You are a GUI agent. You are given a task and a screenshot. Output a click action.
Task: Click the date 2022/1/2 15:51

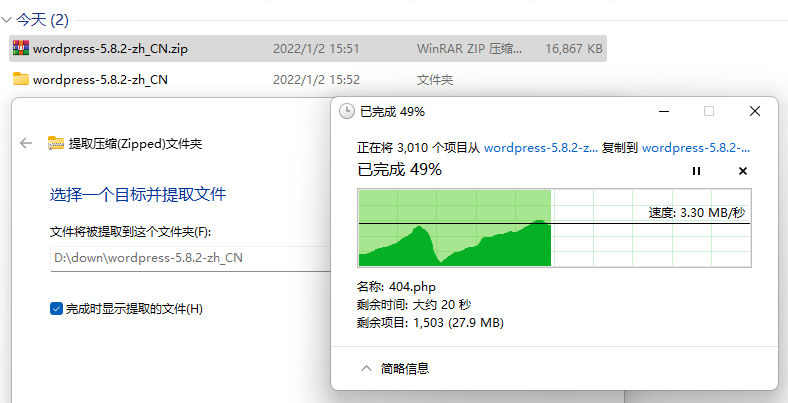tap(316, 49)
